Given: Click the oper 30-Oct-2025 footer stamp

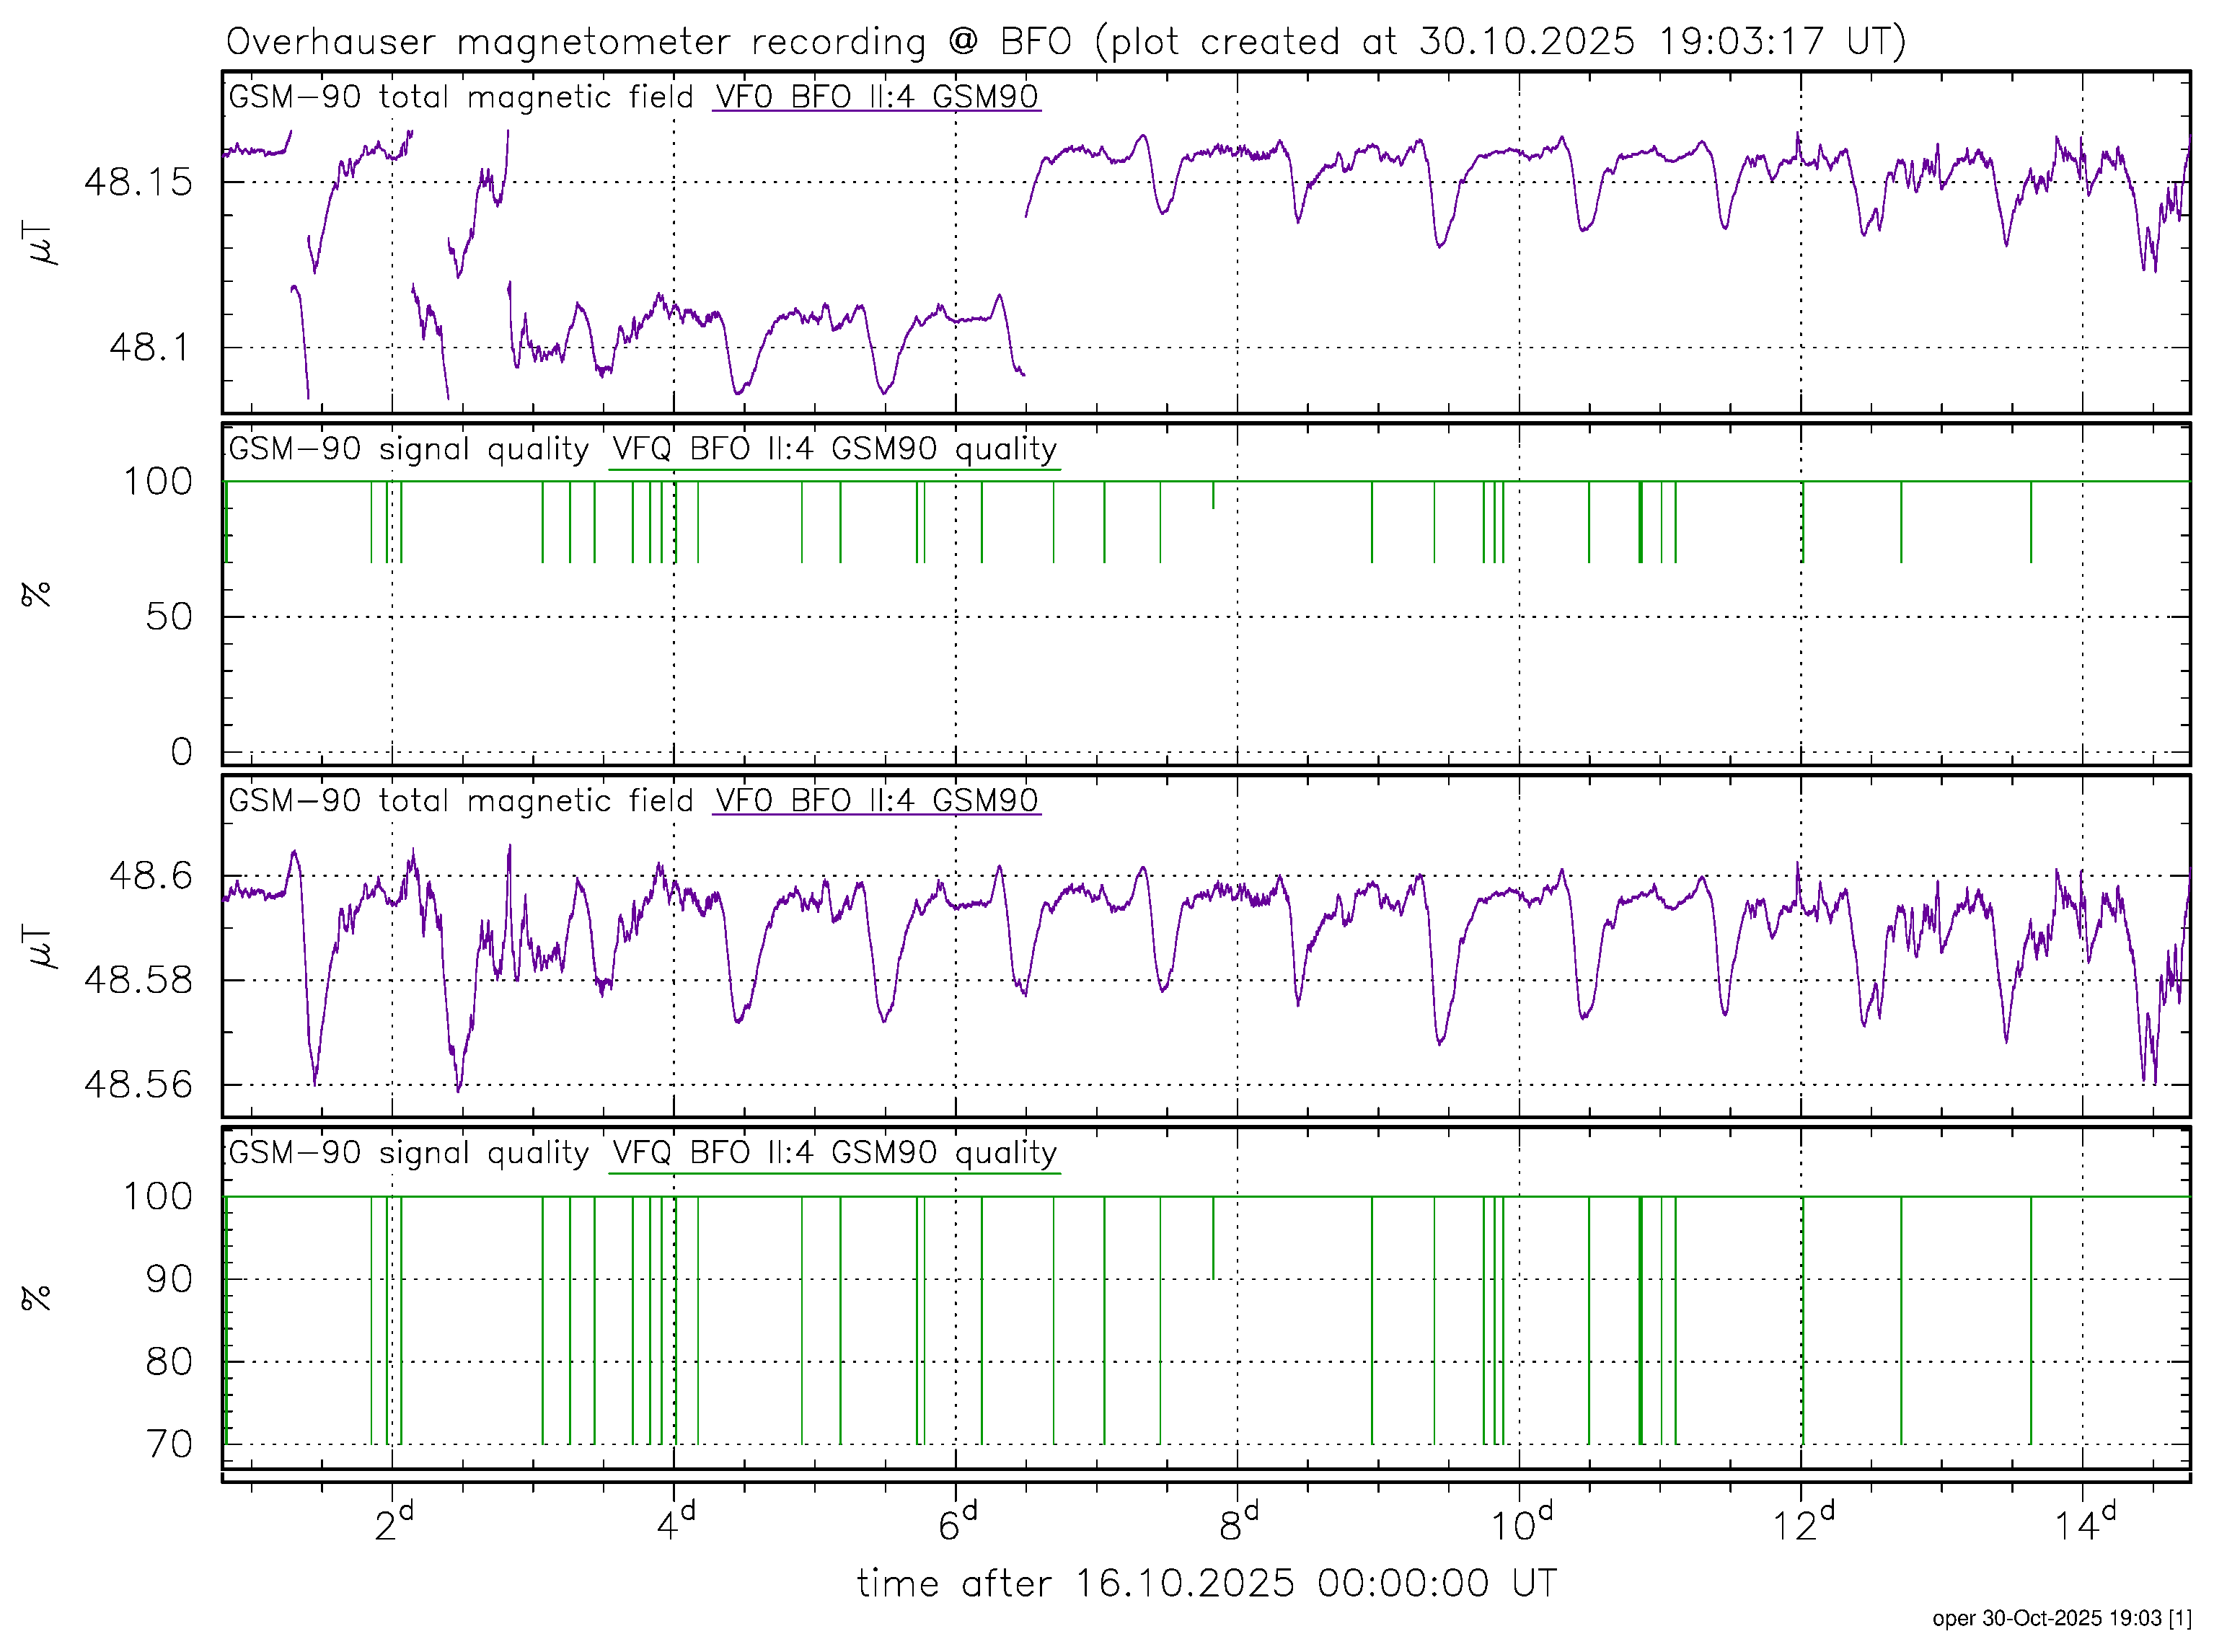Looking at the screenshot, I should pos(2061,1618).
